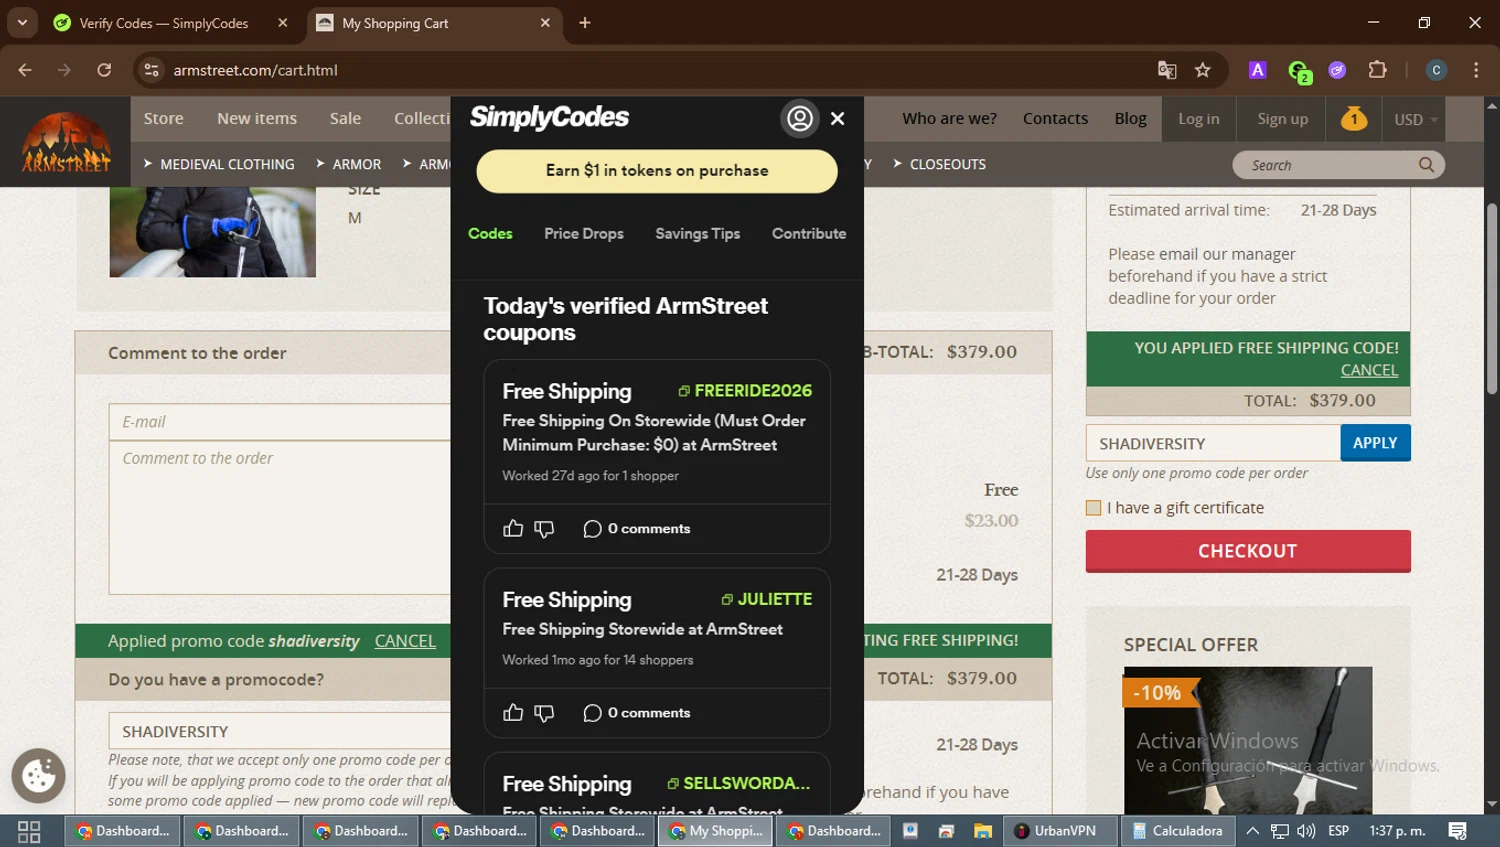Open the Store menu
1500x847 pixels.
[x=163, y=118]
